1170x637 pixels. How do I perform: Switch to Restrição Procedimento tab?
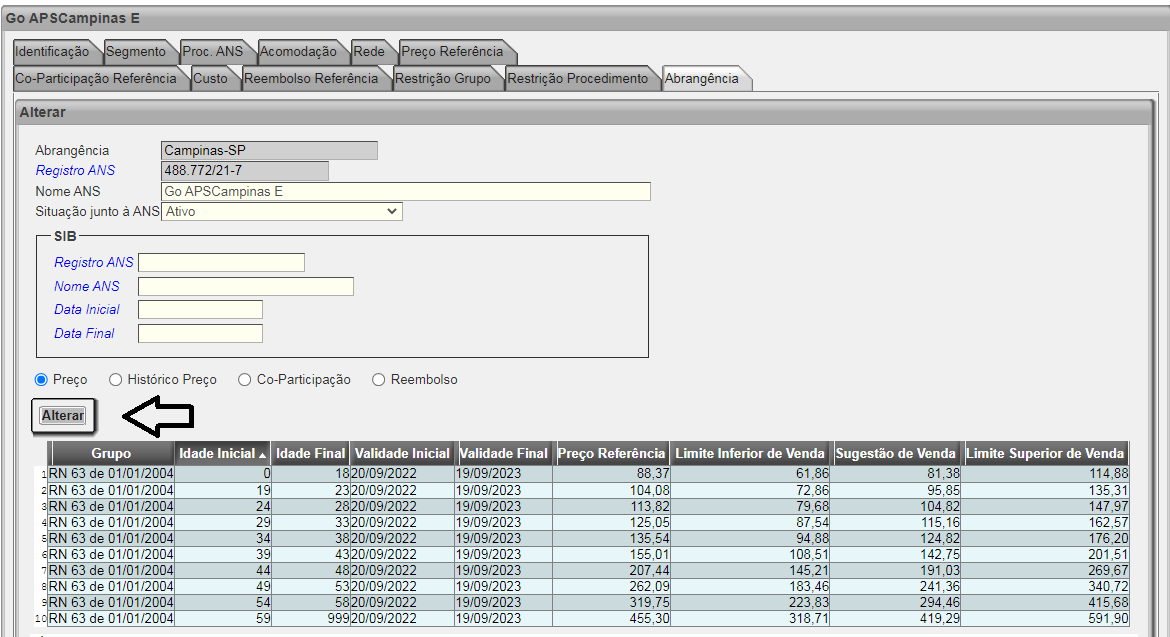coord(577,78)
